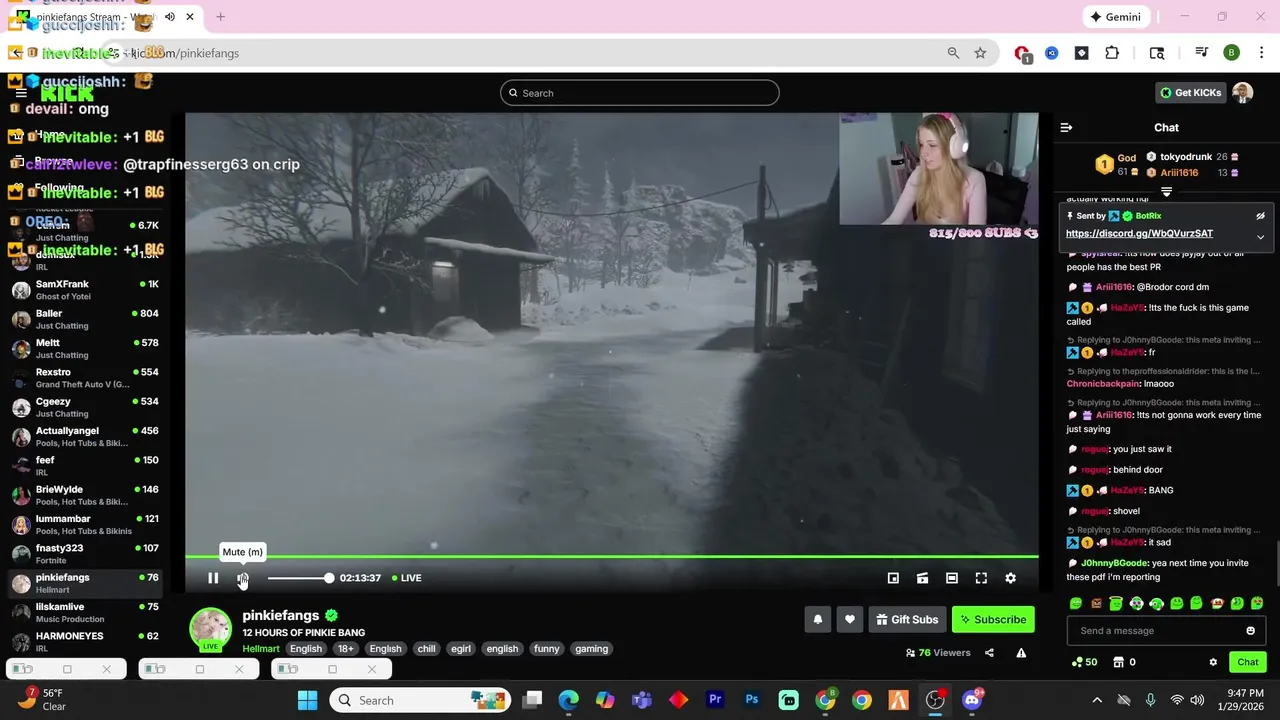The height and width of the screenshot is (720, 1280).
Task: Report the stream with warning icon
Action: click(1021, 653)
